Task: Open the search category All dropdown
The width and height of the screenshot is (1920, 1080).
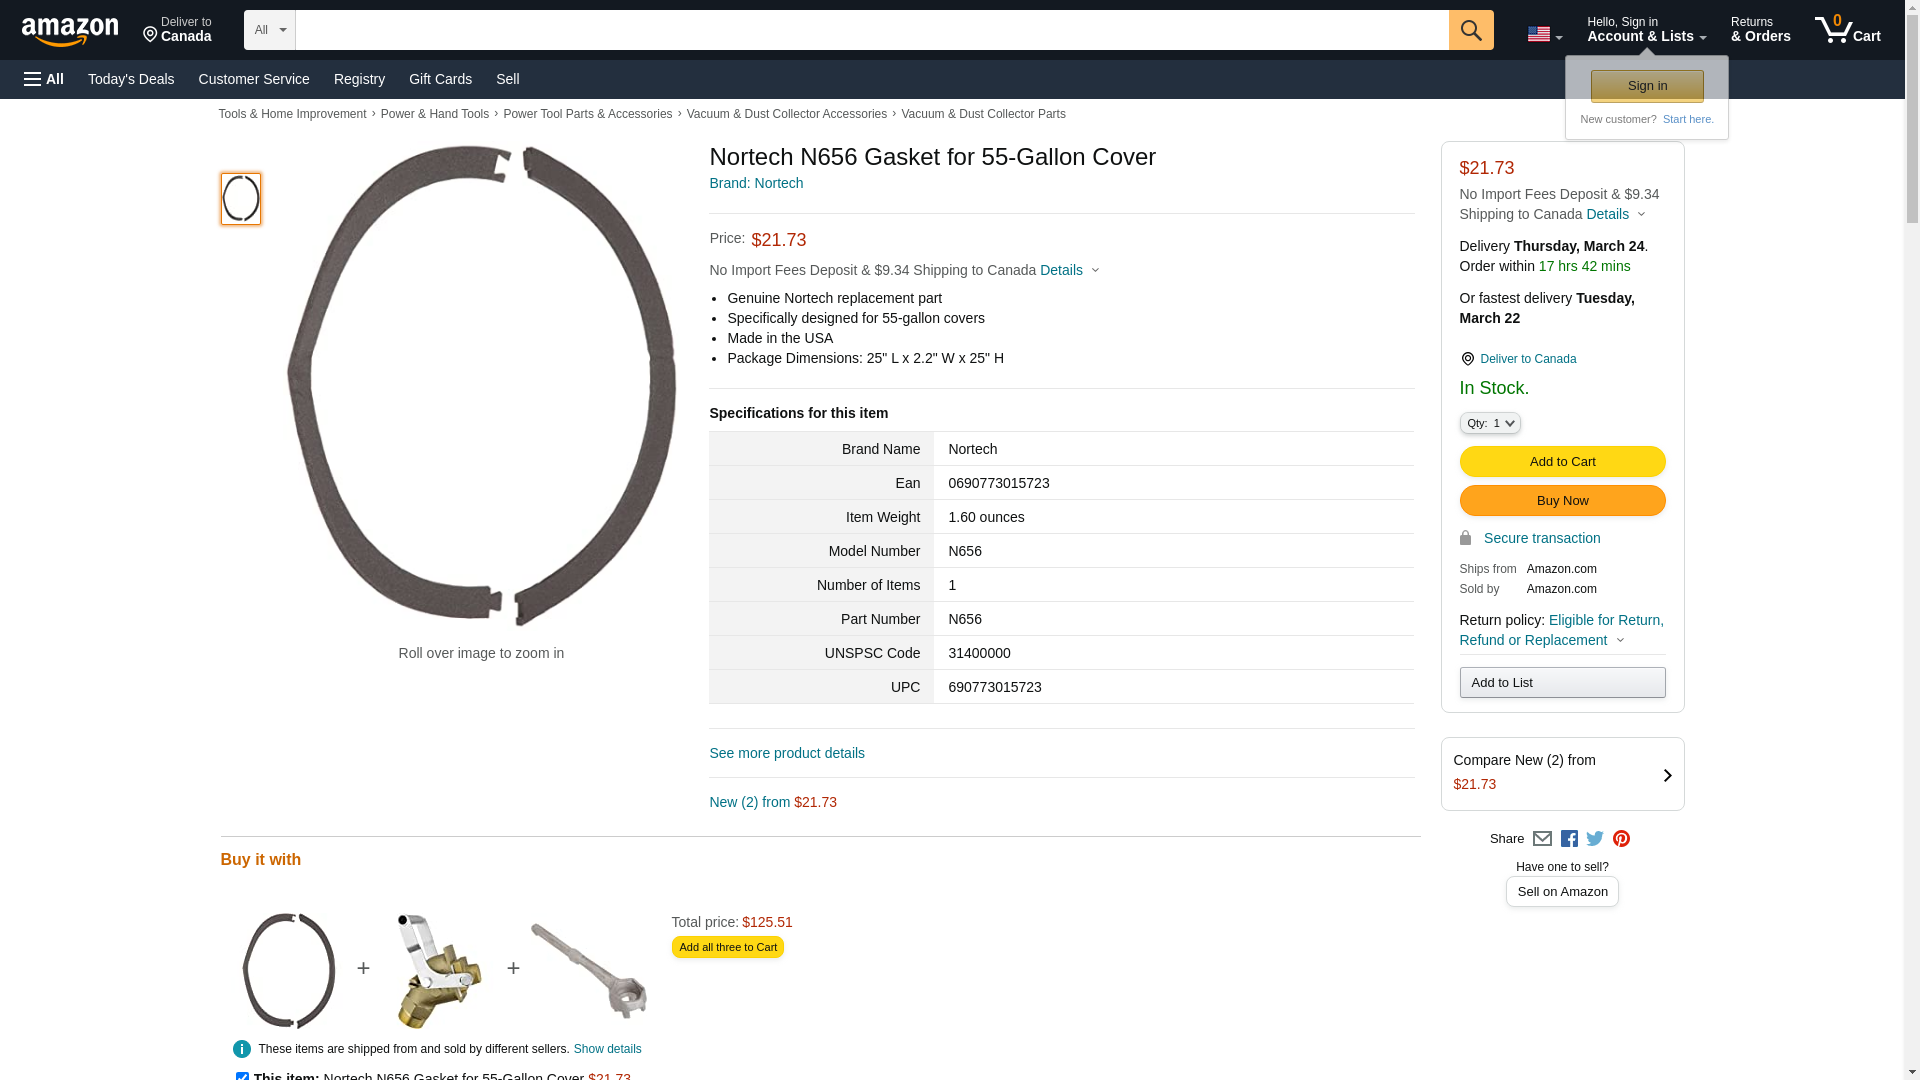Action: tap(269, 30)
